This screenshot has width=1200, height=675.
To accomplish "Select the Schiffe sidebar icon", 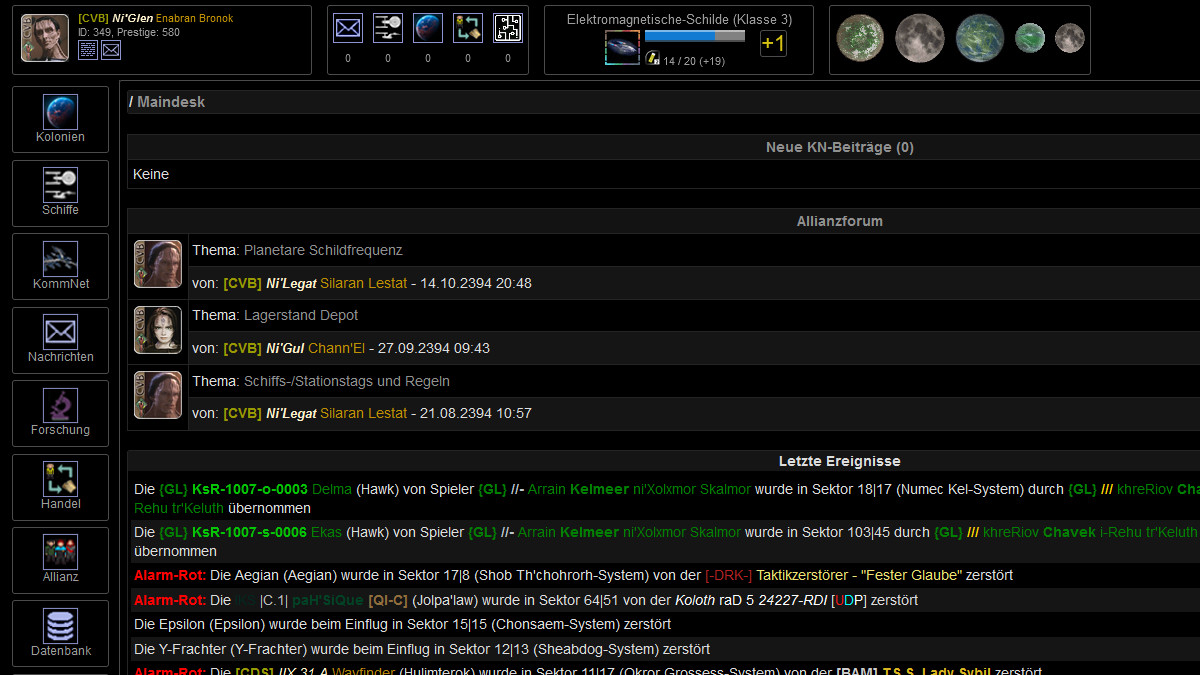I will [60, 185].
